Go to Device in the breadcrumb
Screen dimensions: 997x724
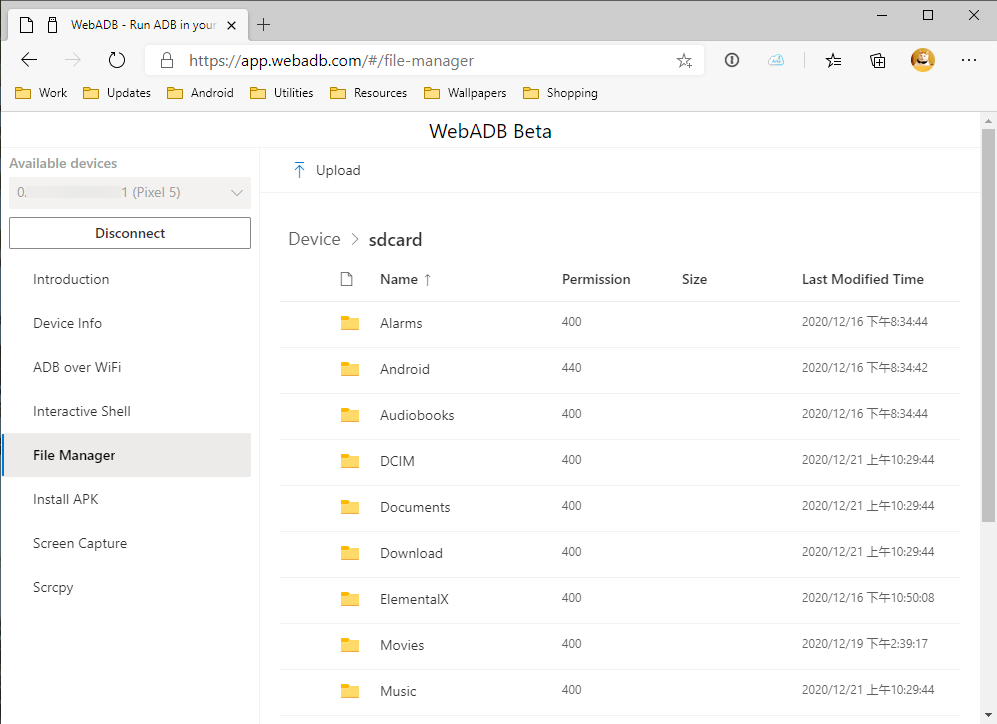pos(314,239)
